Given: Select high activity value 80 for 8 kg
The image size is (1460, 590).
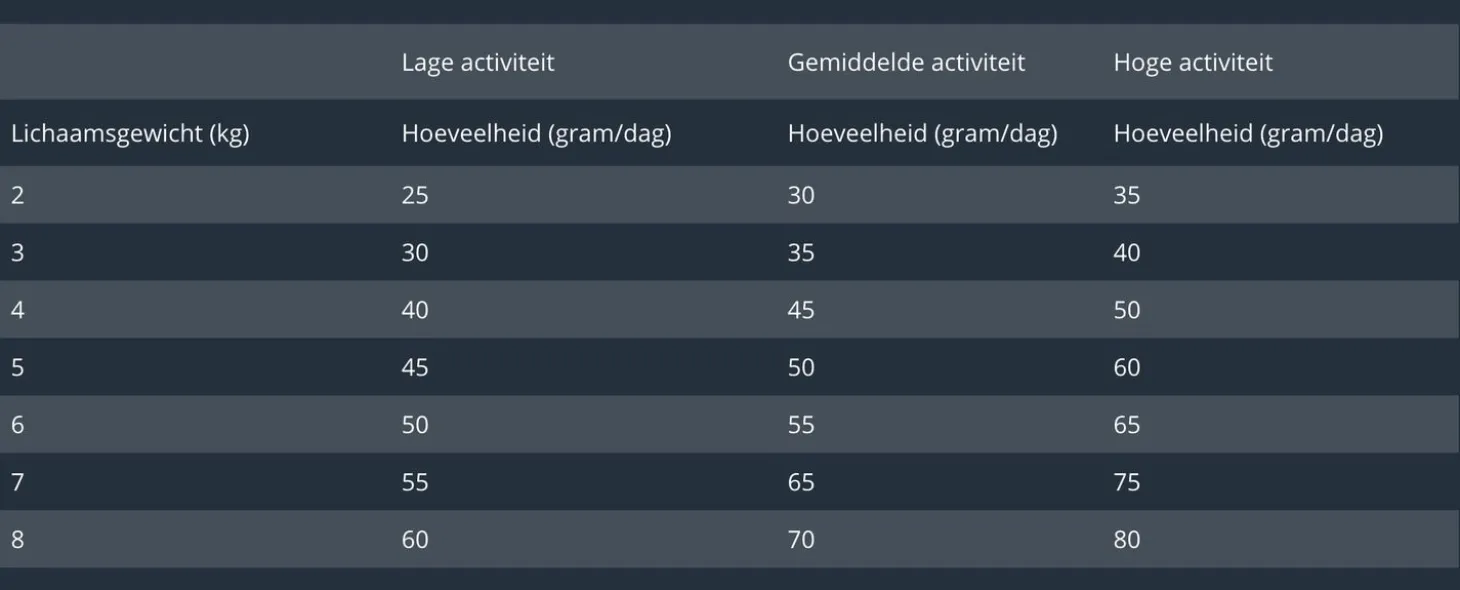Looking at the screenshot, I should tap(1127, 540).
